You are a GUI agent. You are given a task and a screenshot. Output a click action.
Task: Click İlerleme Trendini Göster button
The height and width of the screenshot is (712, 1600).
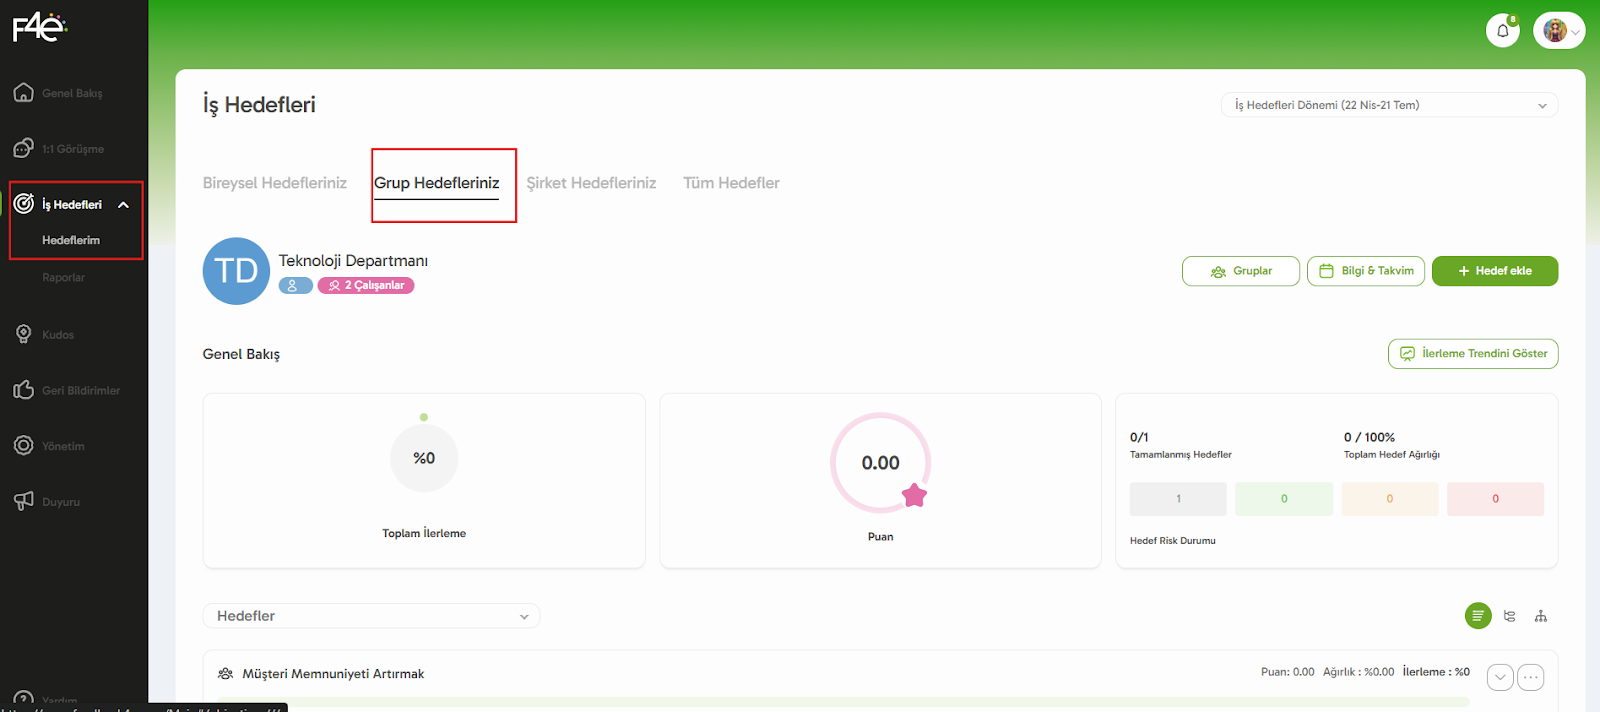coord(1472,354)
